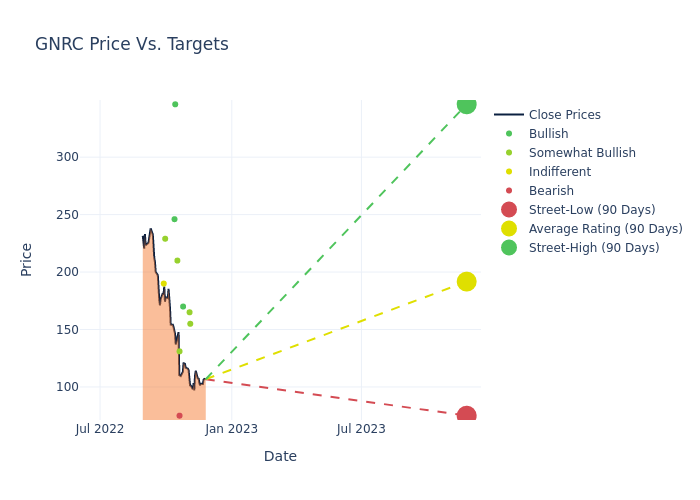Click the Jan 2023 x-axis label
The image size is (700, 500).
[x=231, y=430]
